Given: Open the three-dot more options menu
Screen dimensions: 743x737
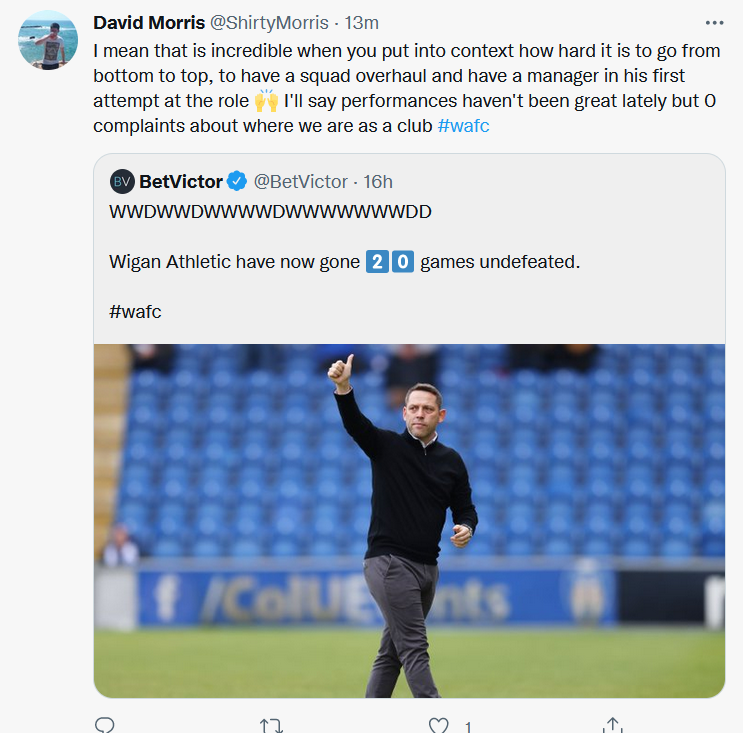Looking at the screenshot, I should (713, 22).
